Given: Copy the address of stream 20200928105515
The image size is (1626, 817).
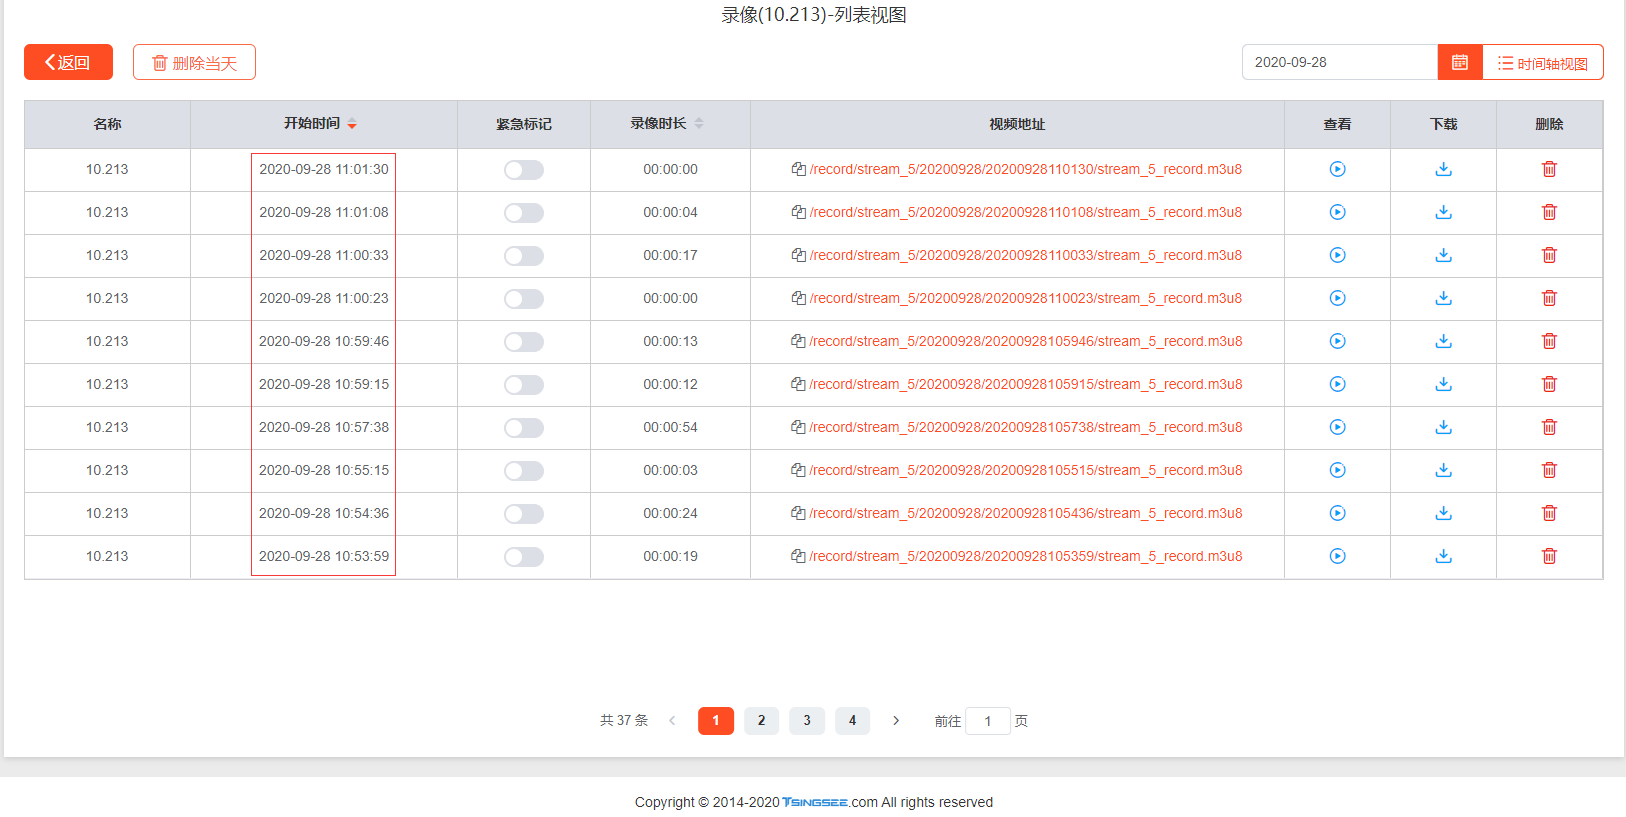Looking at the screenshot, I should click(x=798, y=470).
